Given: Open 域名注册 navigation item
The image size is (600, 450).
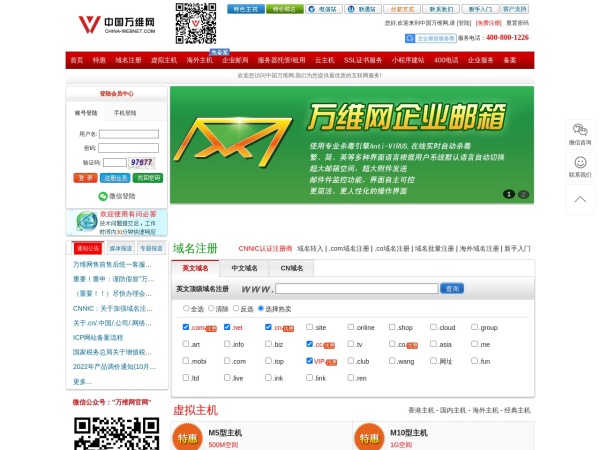Looking at the screenshot, I should 128,60.
